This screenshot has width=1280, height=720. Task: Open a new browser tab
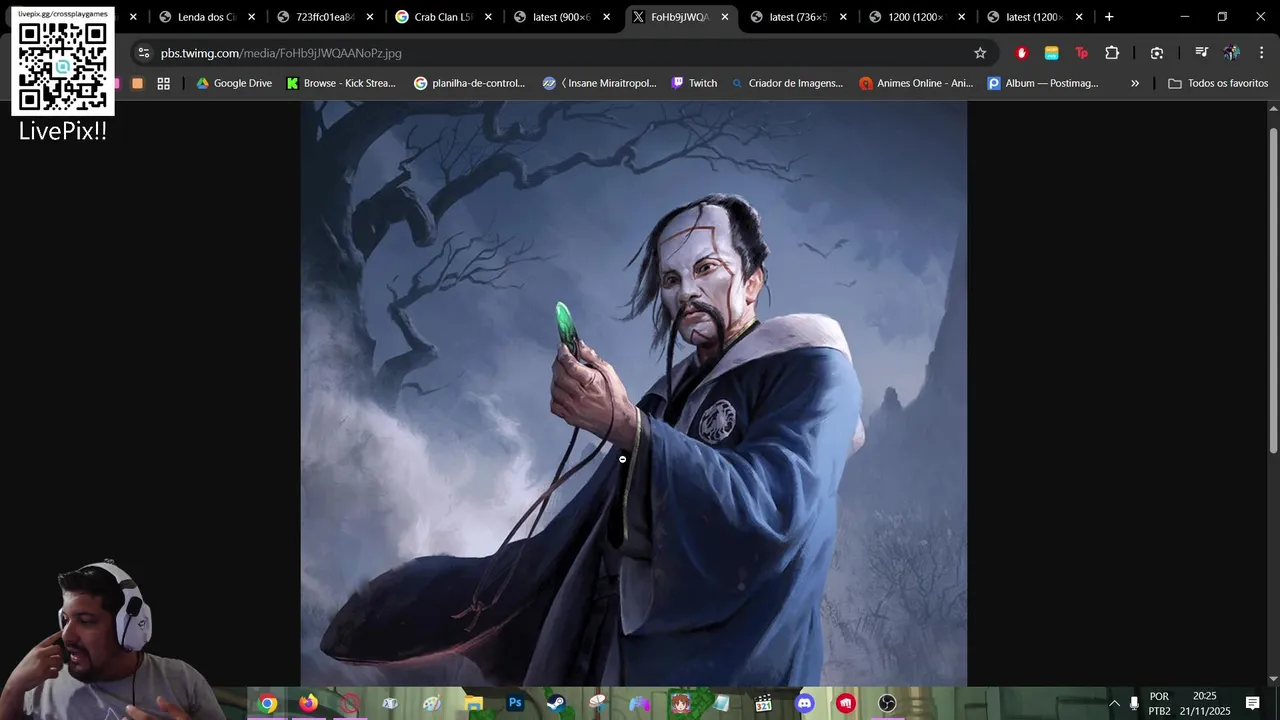click(1109, 17)
